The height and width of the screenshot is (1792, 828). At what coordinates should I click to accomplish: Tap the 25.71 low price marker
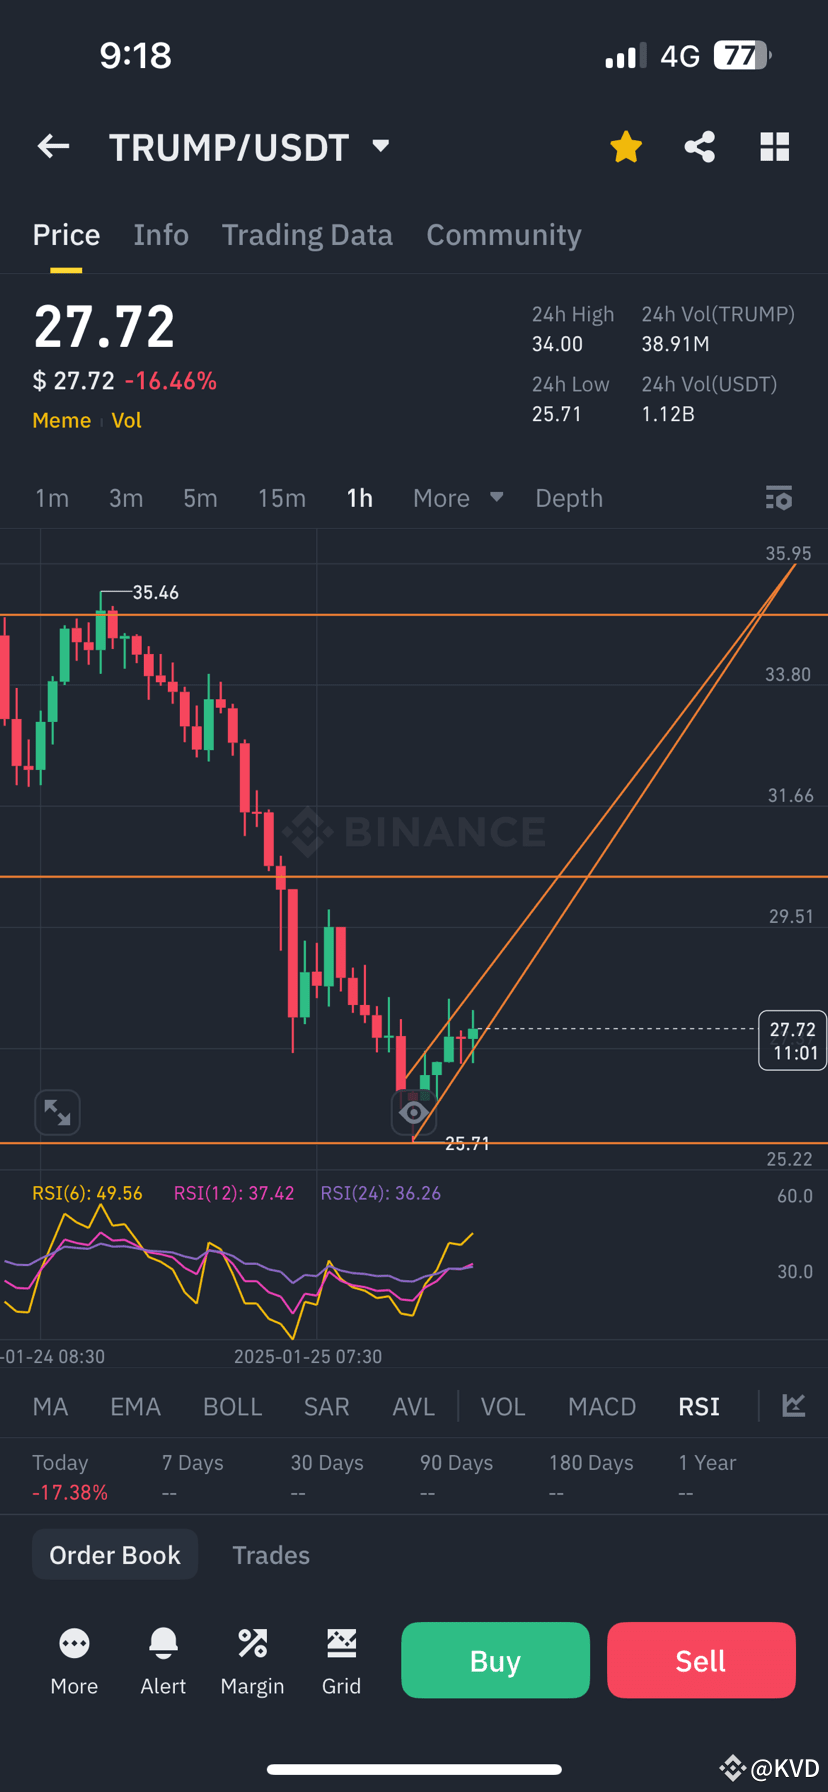coord(467,1143)
